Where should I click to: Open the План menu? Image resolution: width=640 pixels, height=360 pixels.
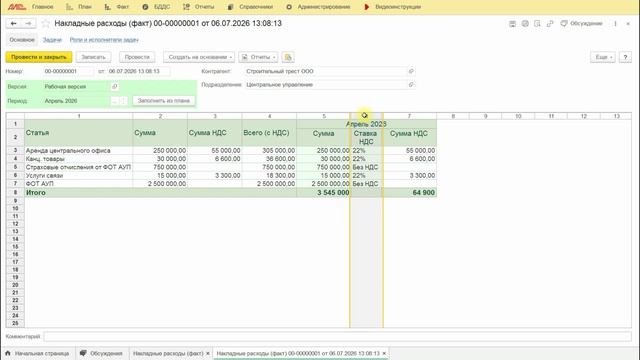(x=80, y=7)
